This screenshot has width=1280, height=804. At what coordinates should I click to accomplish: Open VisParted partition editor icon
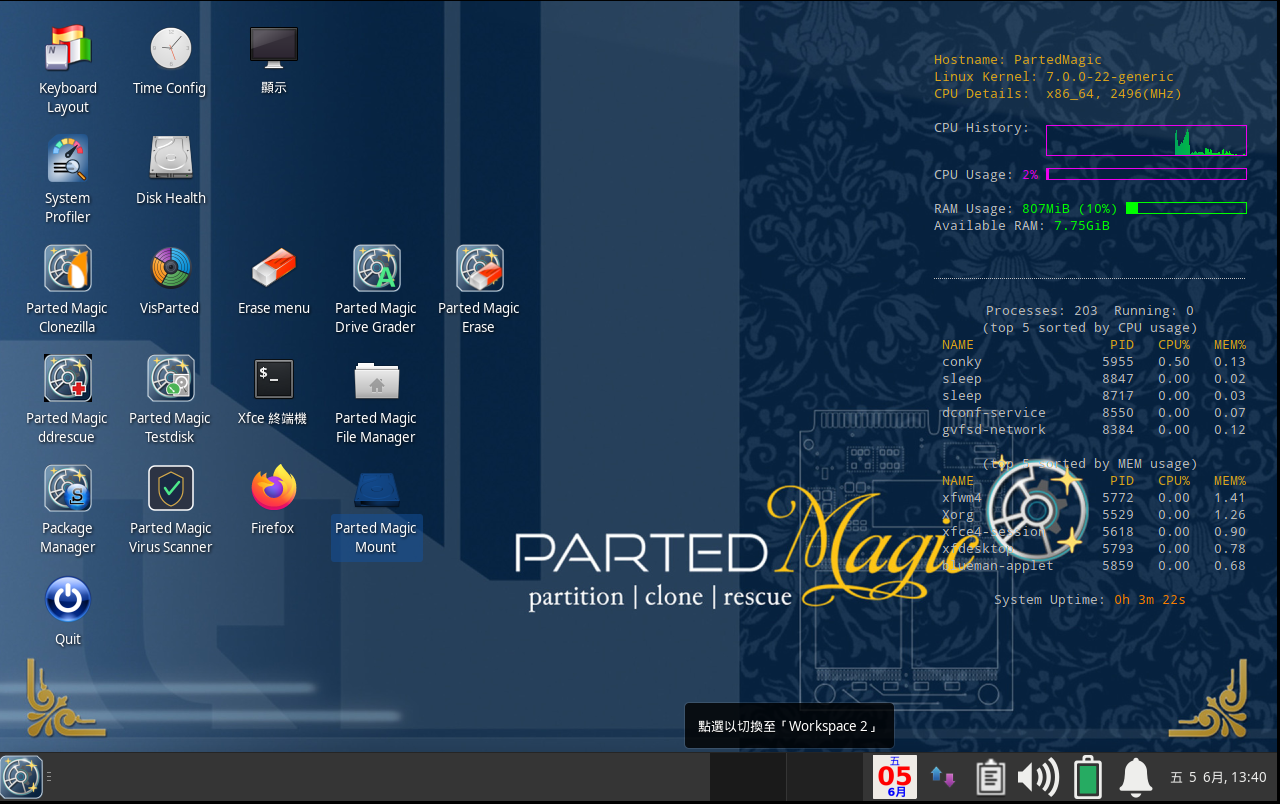171,268
